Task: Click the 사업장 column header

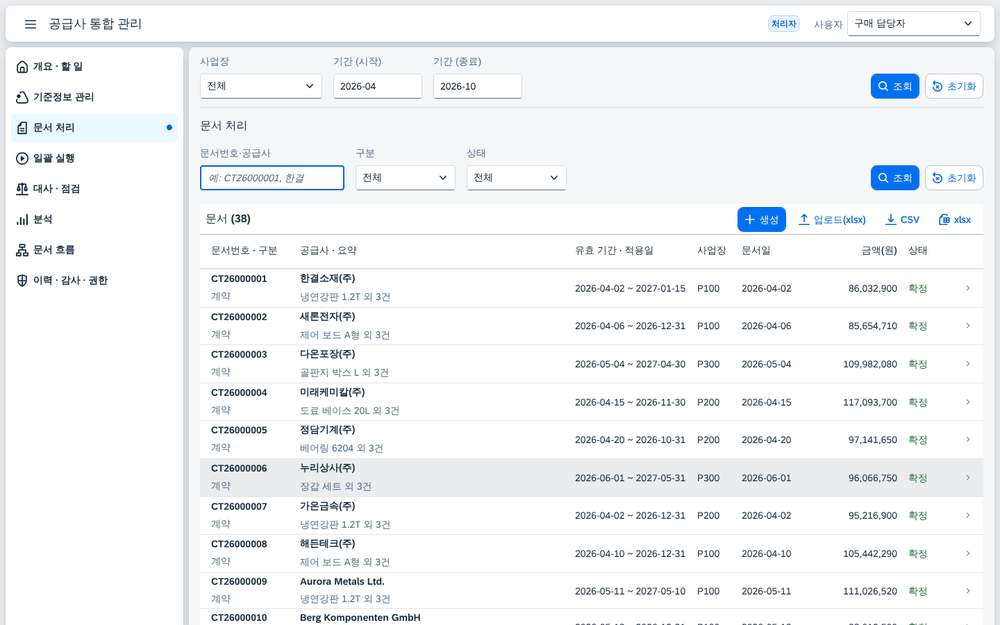Action: (x=712, y=251)
